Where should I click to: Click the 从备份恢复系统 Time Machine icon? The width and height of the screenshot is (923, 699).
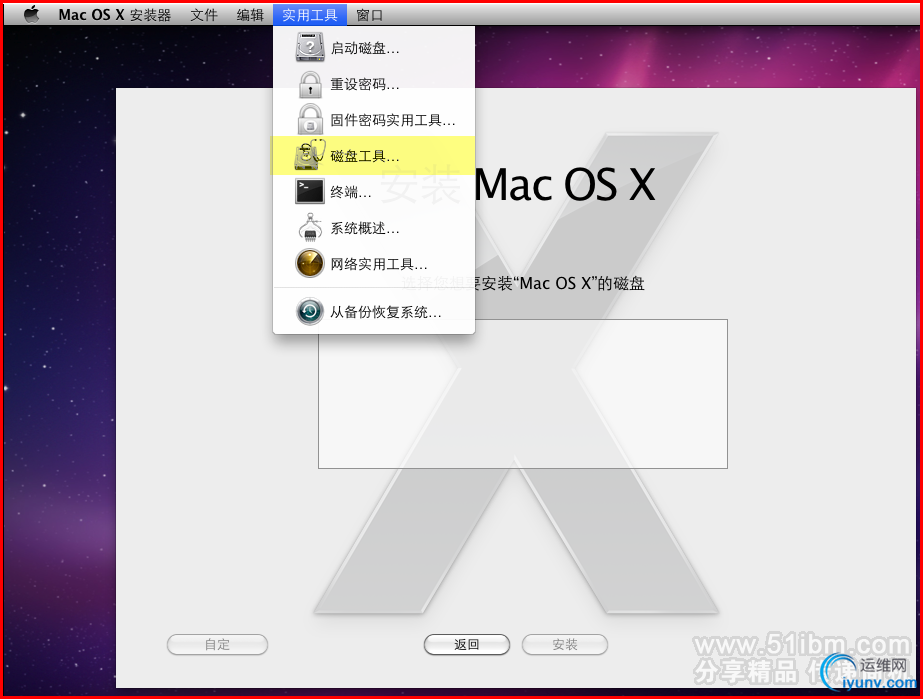[x=310, y=312]
